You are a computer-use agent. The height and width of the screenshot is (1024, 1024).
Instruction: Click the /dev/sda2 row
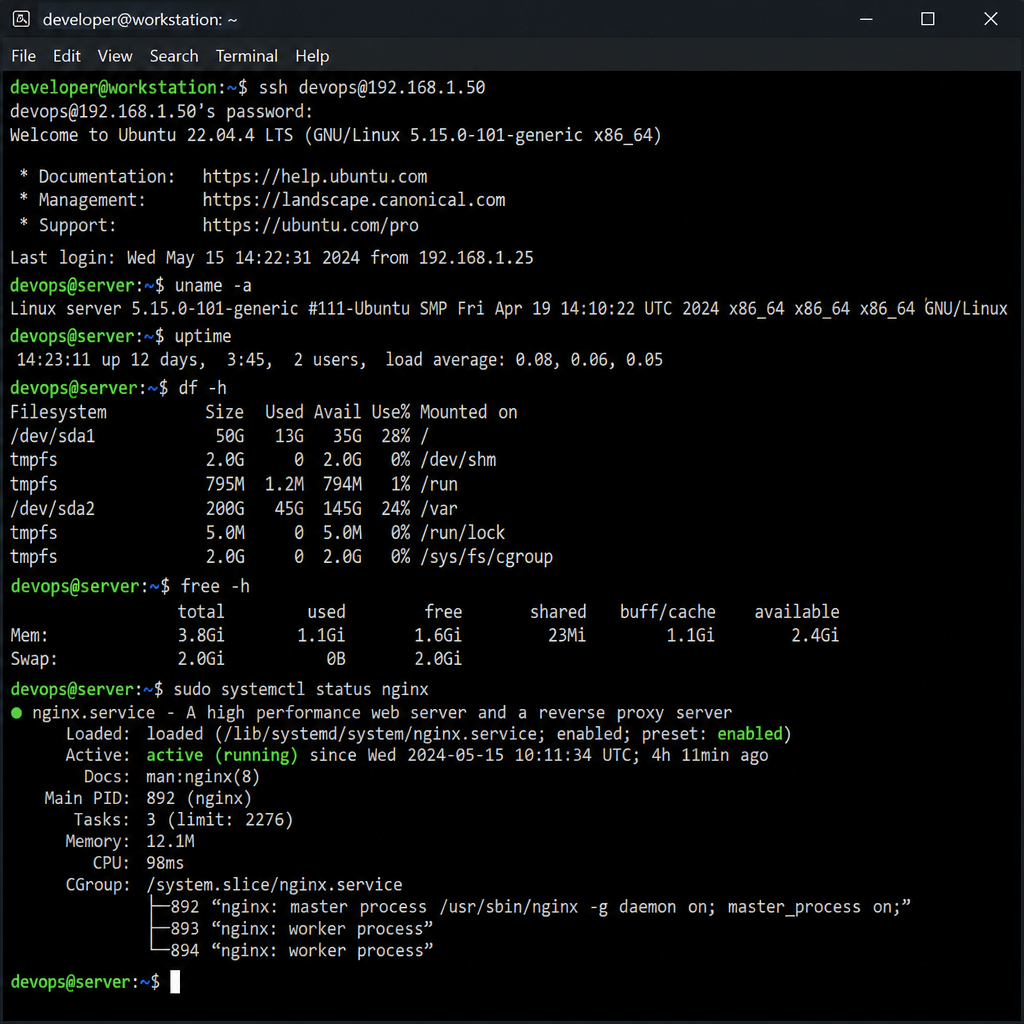pos(234,509)
